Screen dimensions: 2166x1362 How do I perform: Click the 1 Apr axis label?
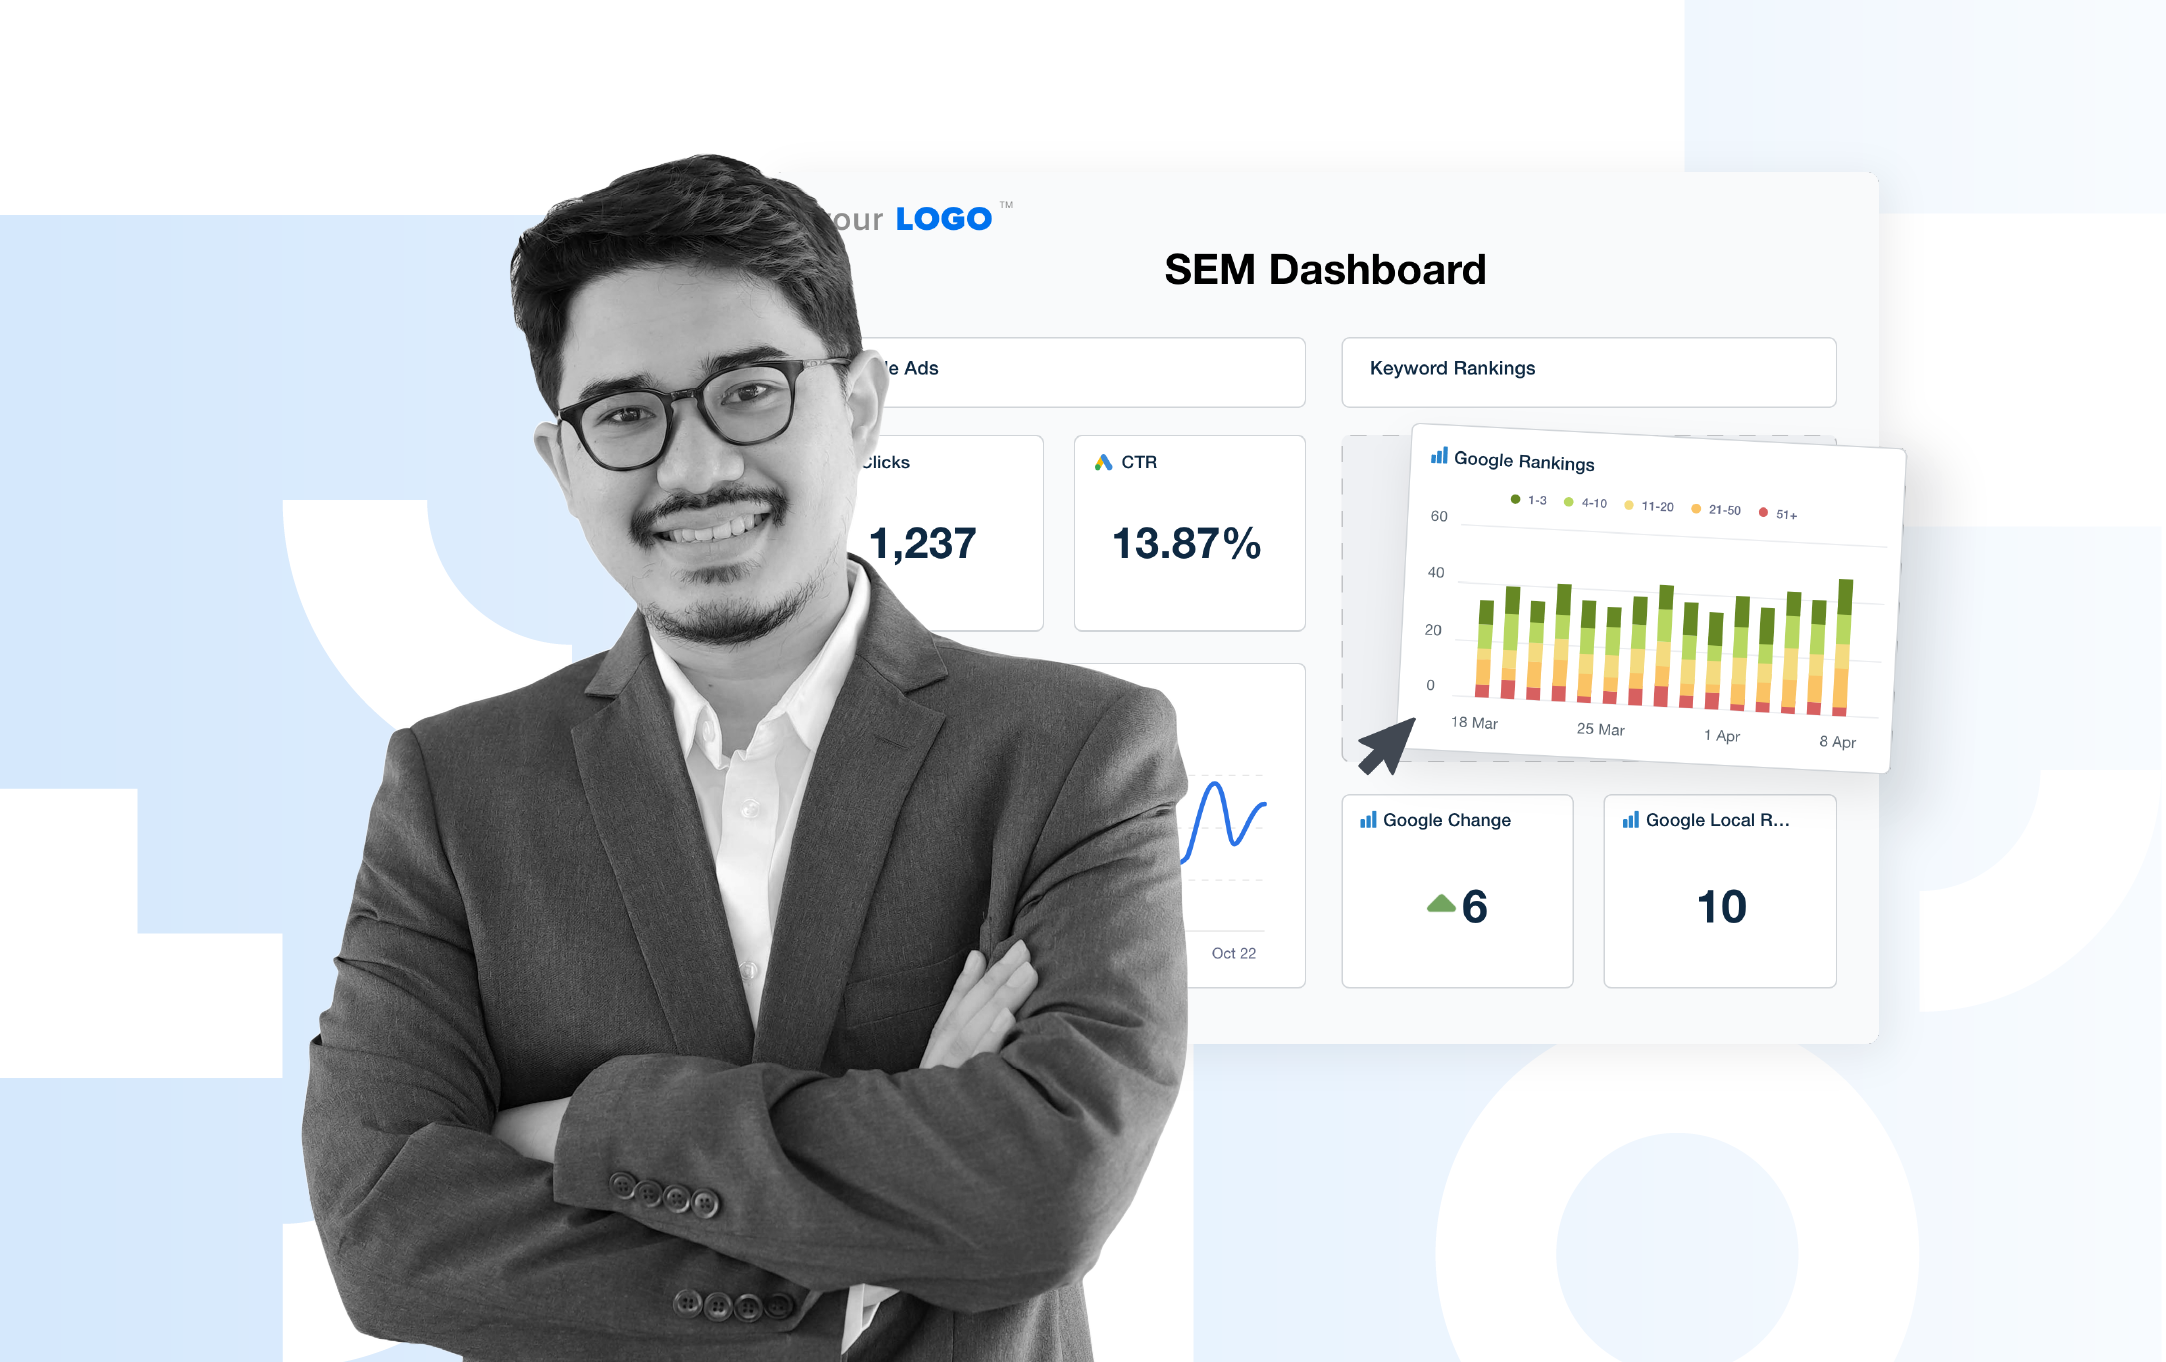click(1721, 735)
